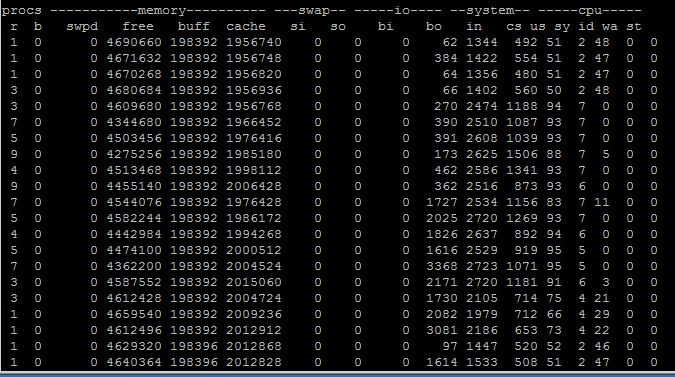The height and width of the screenshot is (377, 675).
Task: Click free memory value 4659540
Action: coord(134,314)
